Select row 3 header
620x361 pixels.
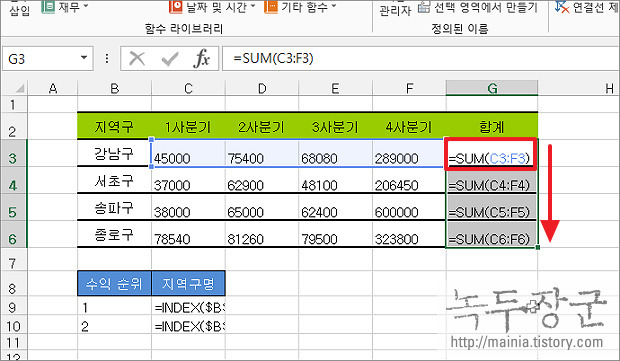[x=13, y=153]
